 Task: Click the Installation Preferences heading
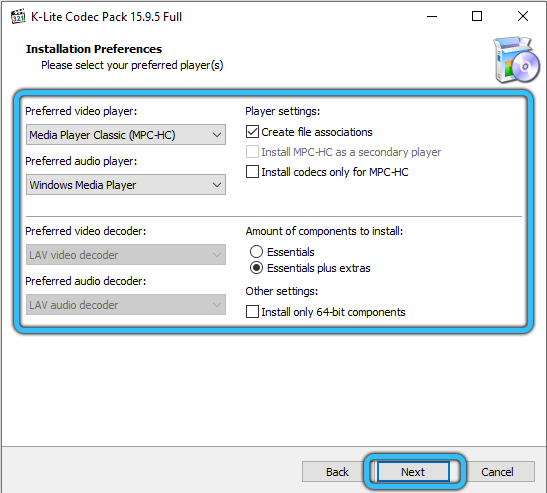coord(94,49)
